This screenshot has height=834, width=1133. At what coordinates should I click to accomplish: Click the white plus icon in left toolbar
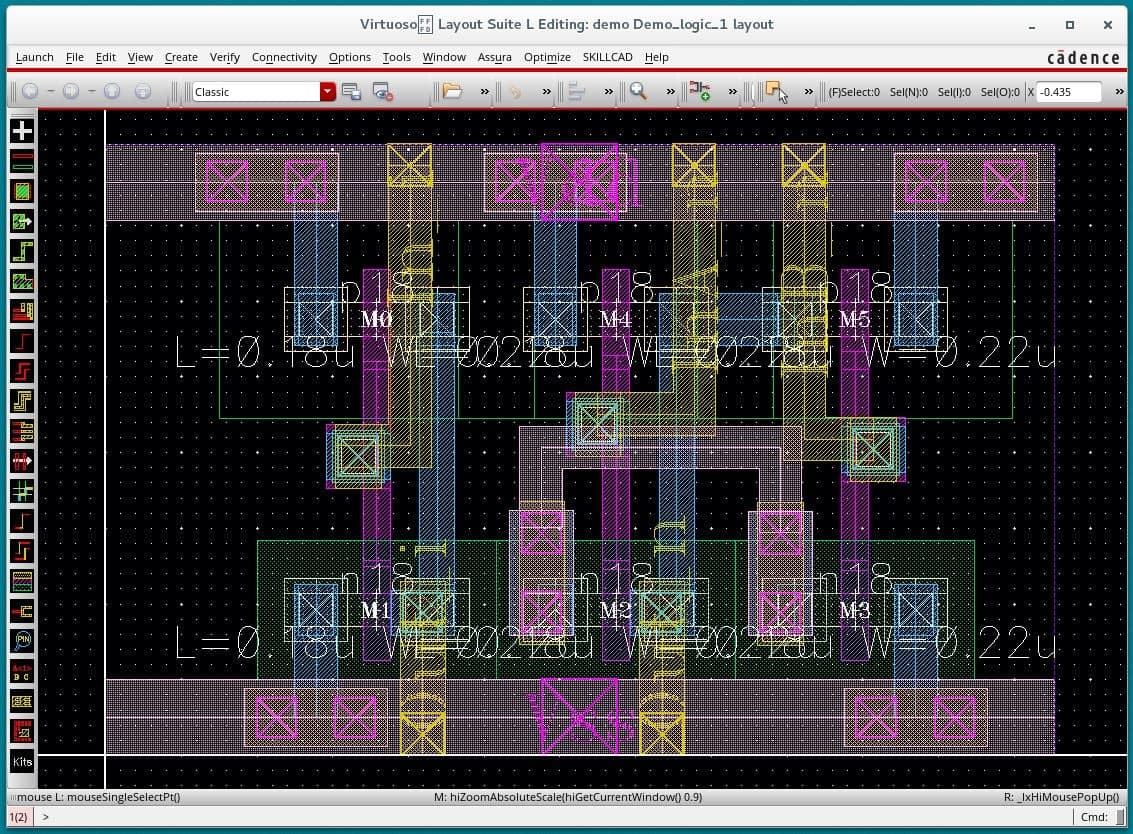pyautogui.click(x=21, y=130)
